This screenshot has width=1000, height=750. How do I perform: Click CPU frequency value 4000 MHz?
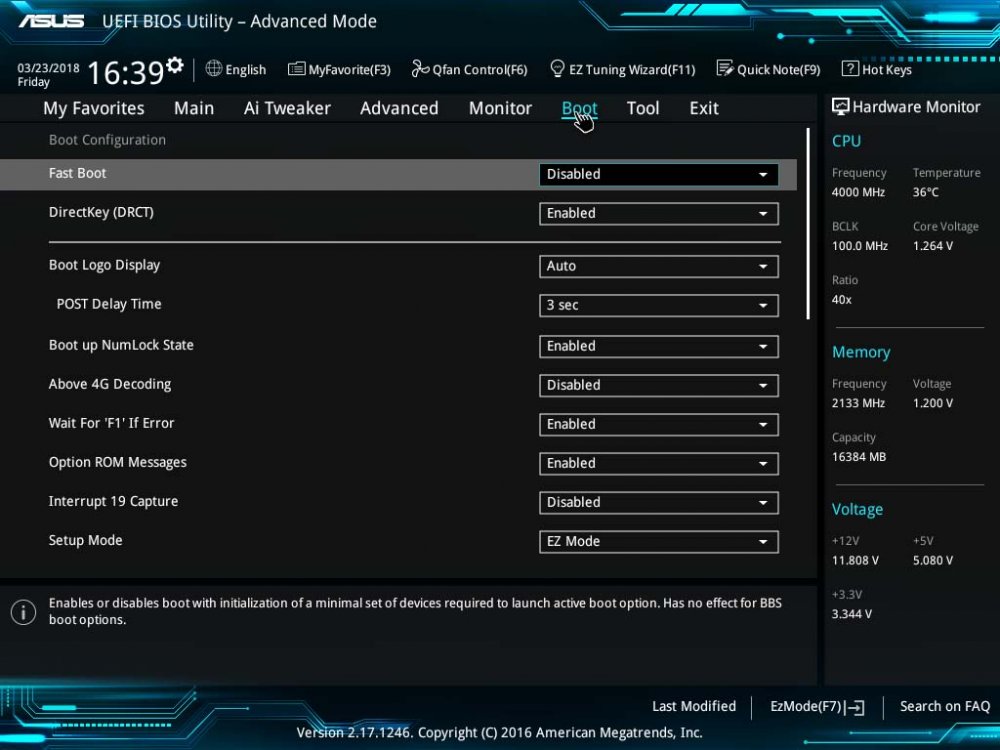(858, 192)
